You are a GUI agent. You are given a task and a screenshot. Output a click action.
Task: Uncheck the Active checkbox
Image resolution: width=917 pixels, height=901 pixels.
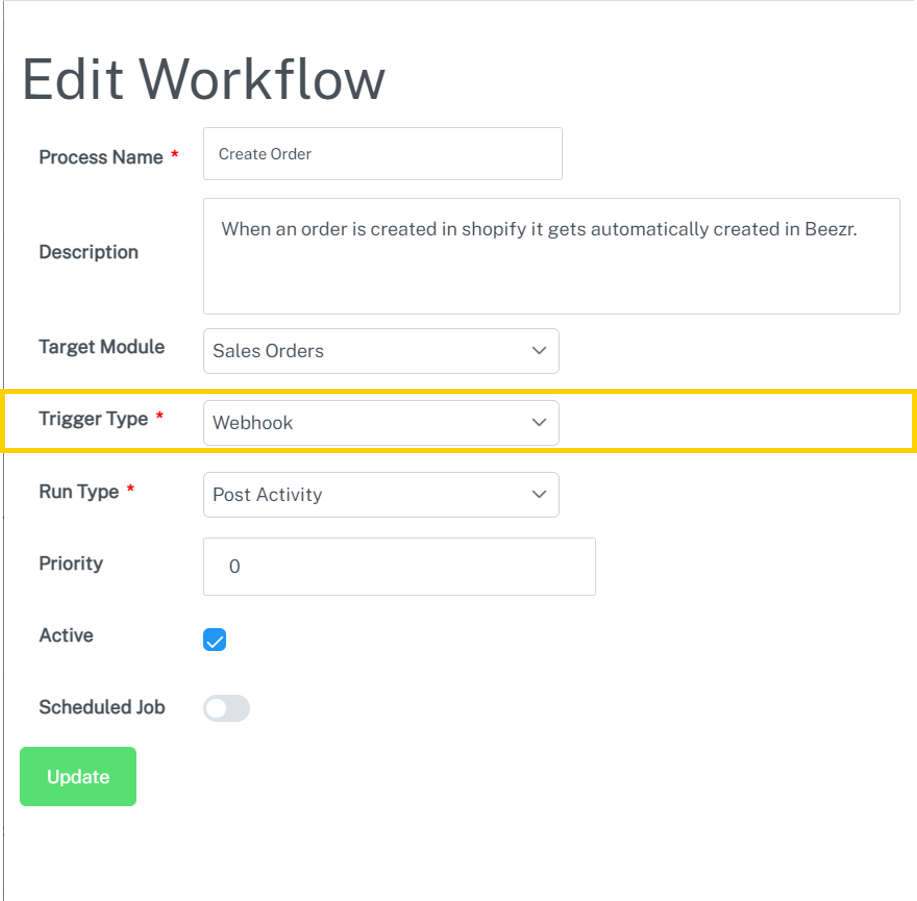(215, 640)
